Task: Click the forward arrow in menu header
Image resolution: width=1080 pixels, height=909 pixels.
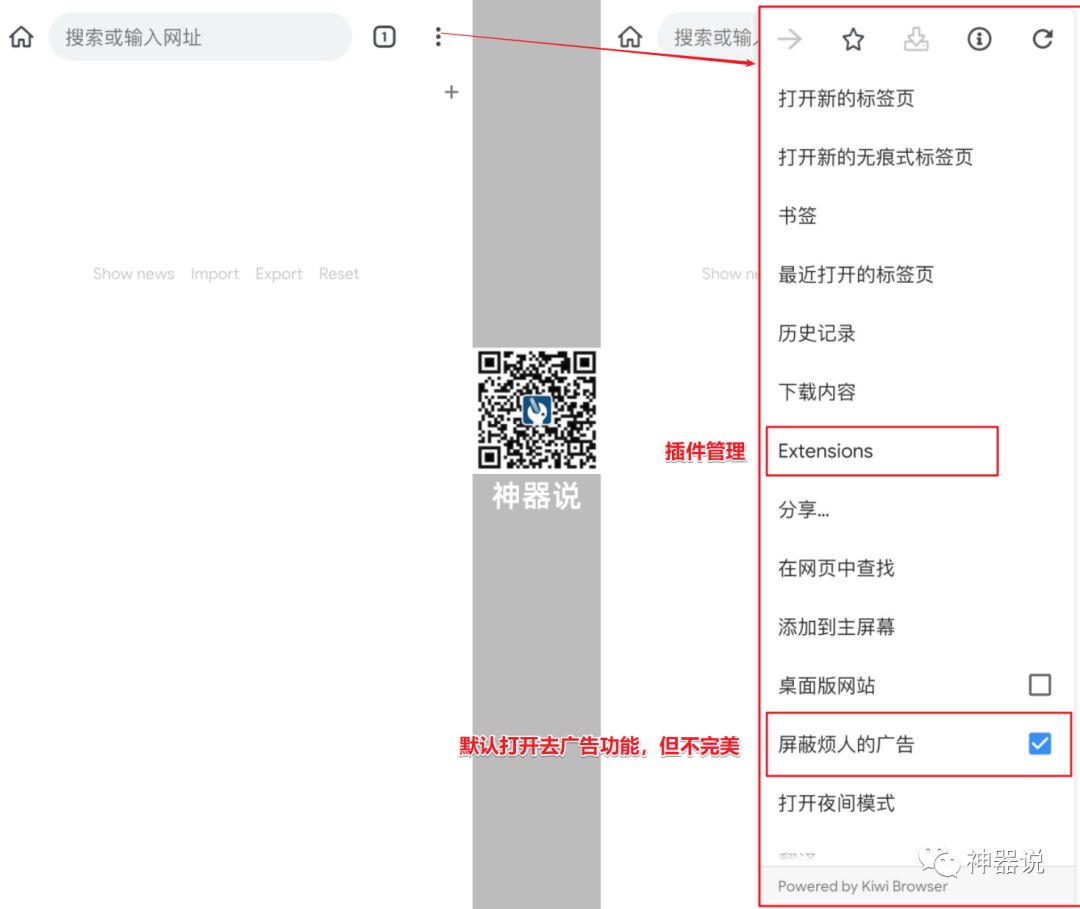Action: (790, 39)
